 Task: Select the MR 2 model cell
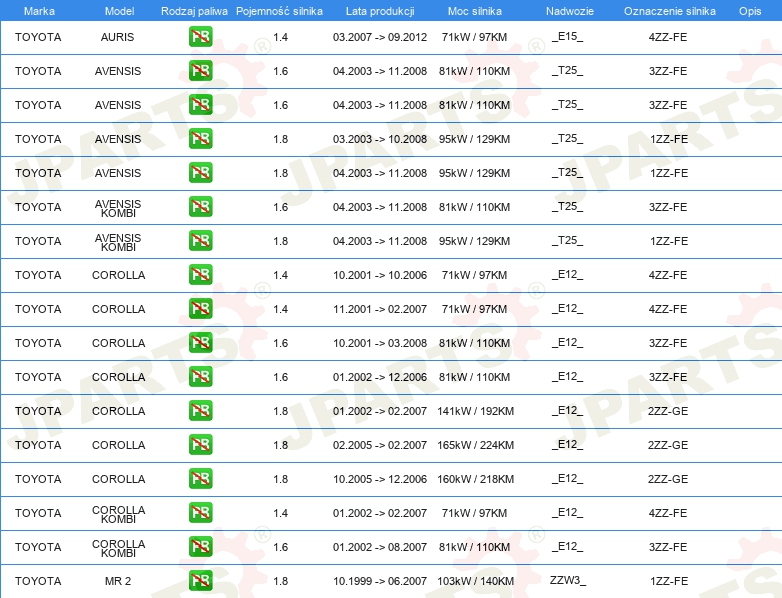click(x=118, y=581)
